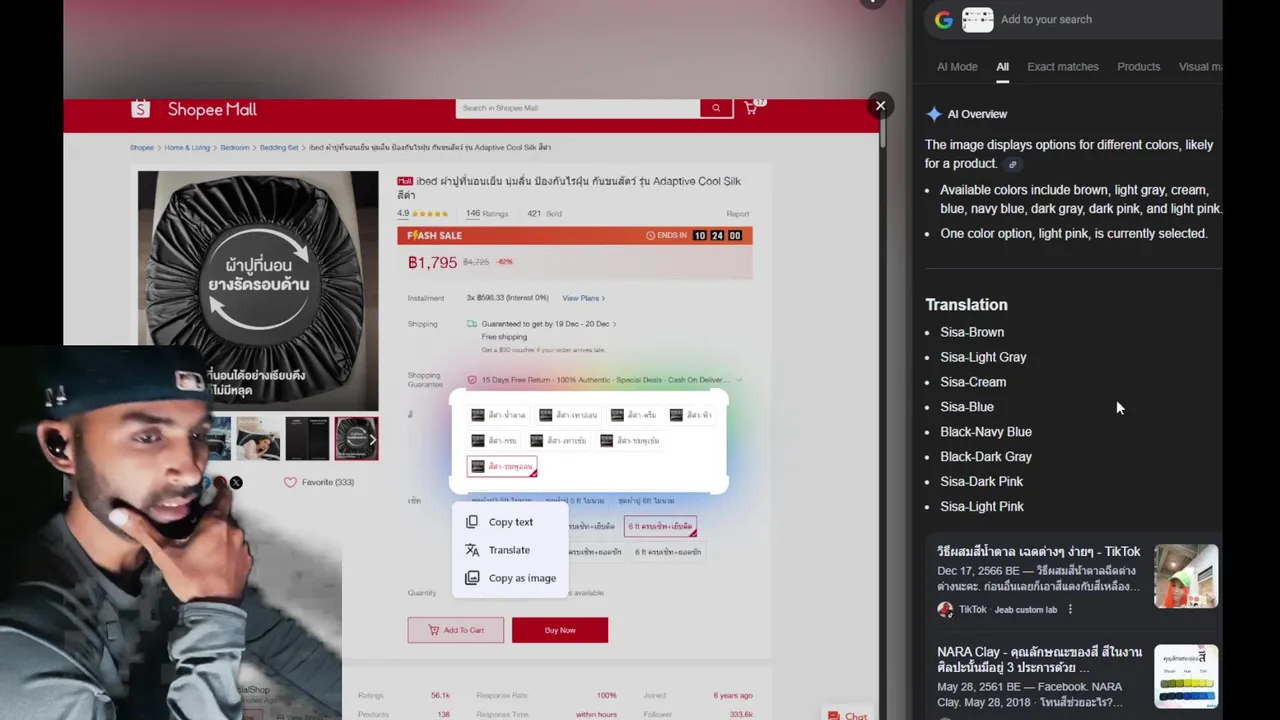1280x720 pixels.
Task: Click the '6 years ago' Joined value
Action: click(x=733, y=695)
